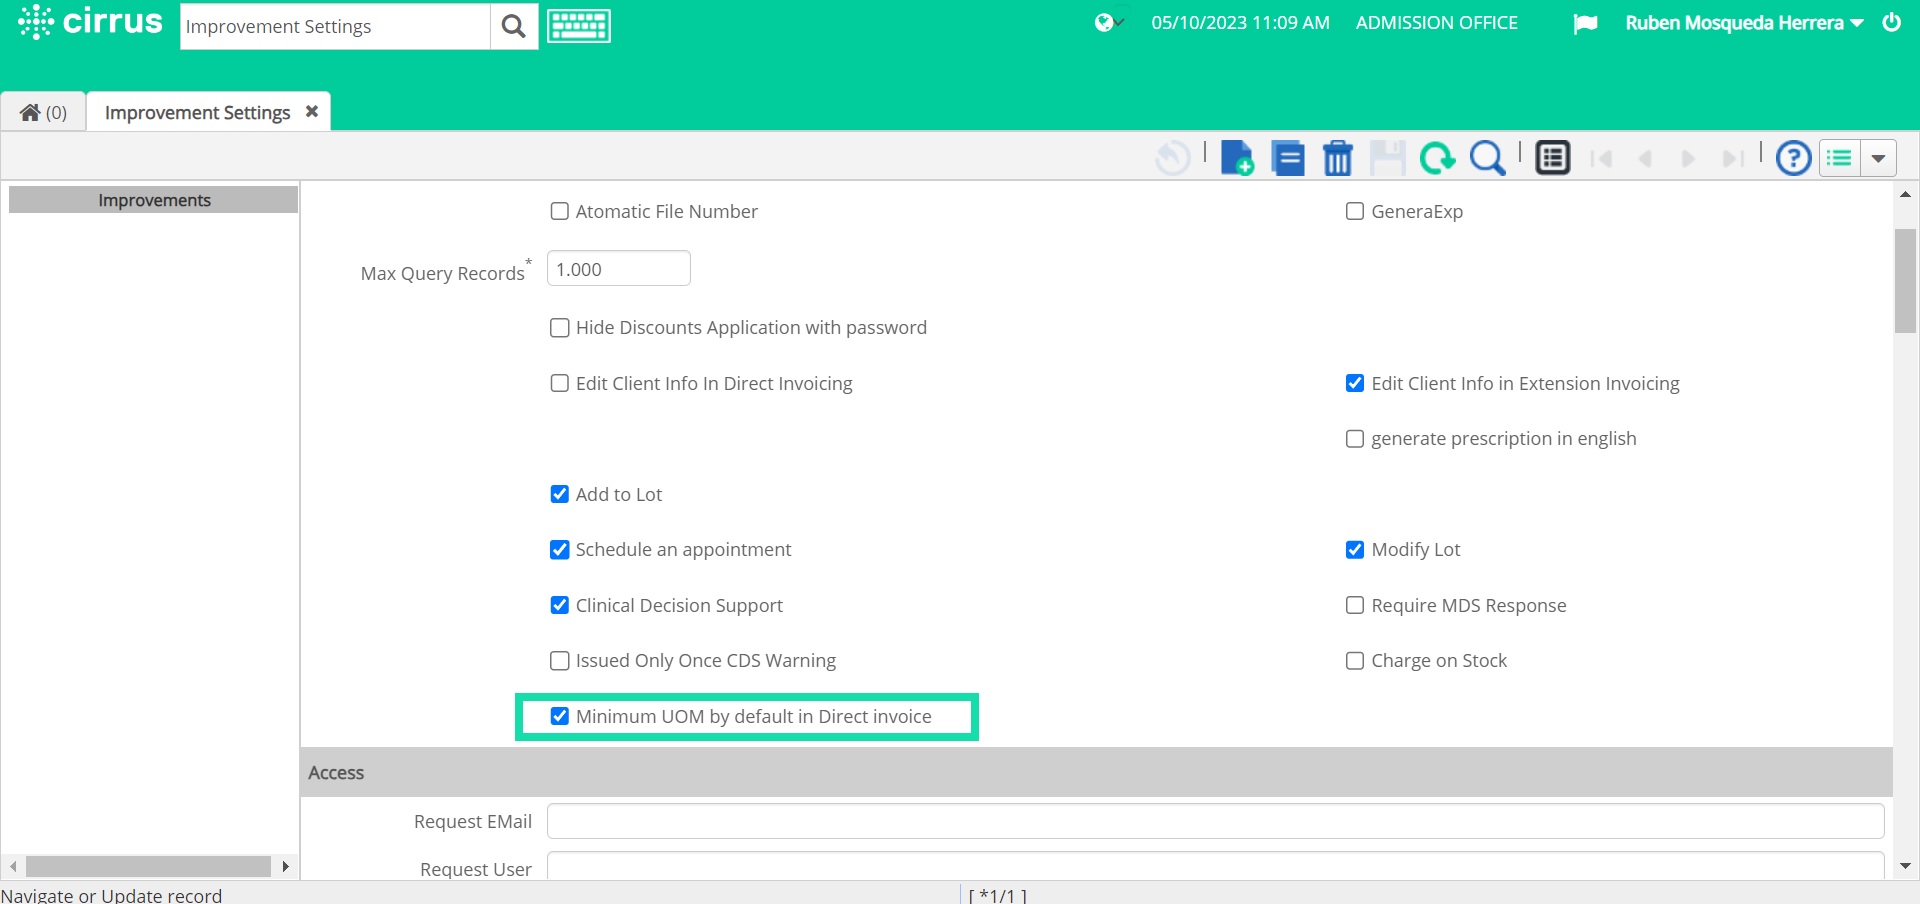This screenshot has height=904, width=1920.
Task: Enable the Atomic File Number checkbox
Action: click(559, 211)
